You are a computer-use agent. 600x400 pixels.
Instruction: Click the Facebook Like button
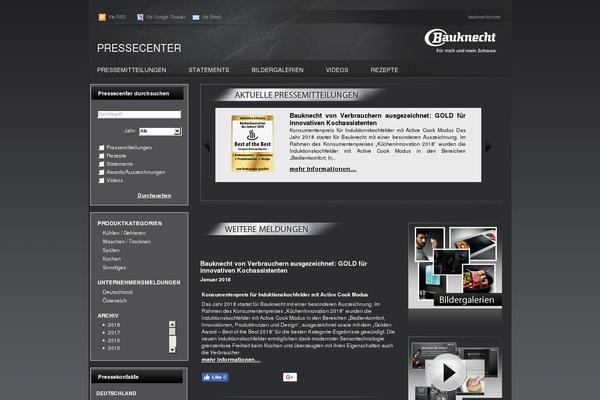click(x=215, y=377)
